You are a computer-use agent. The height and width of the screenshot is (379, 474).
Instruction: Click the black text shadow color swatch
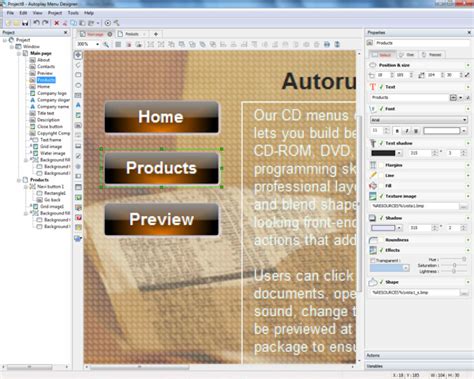click(383, 153)
